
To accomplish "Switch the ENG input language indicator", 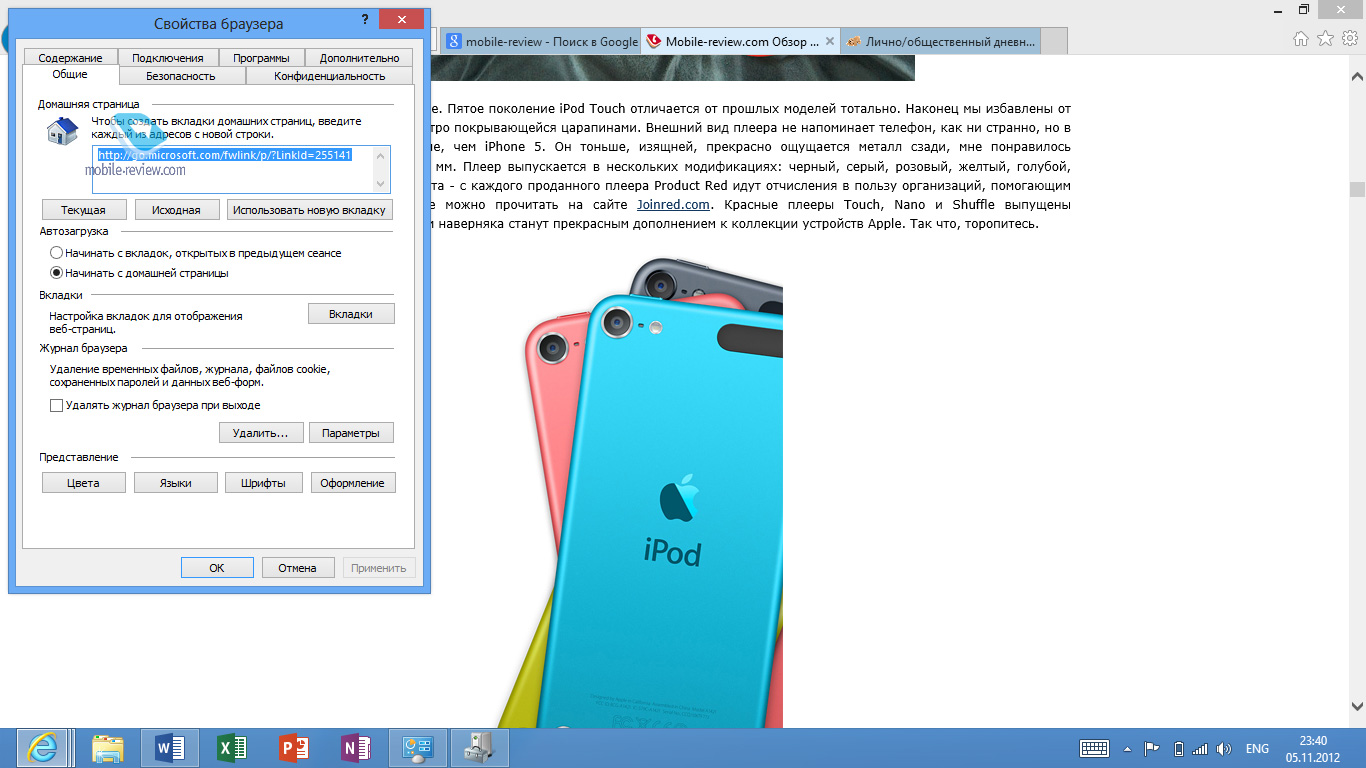I will pos(1257,749).
